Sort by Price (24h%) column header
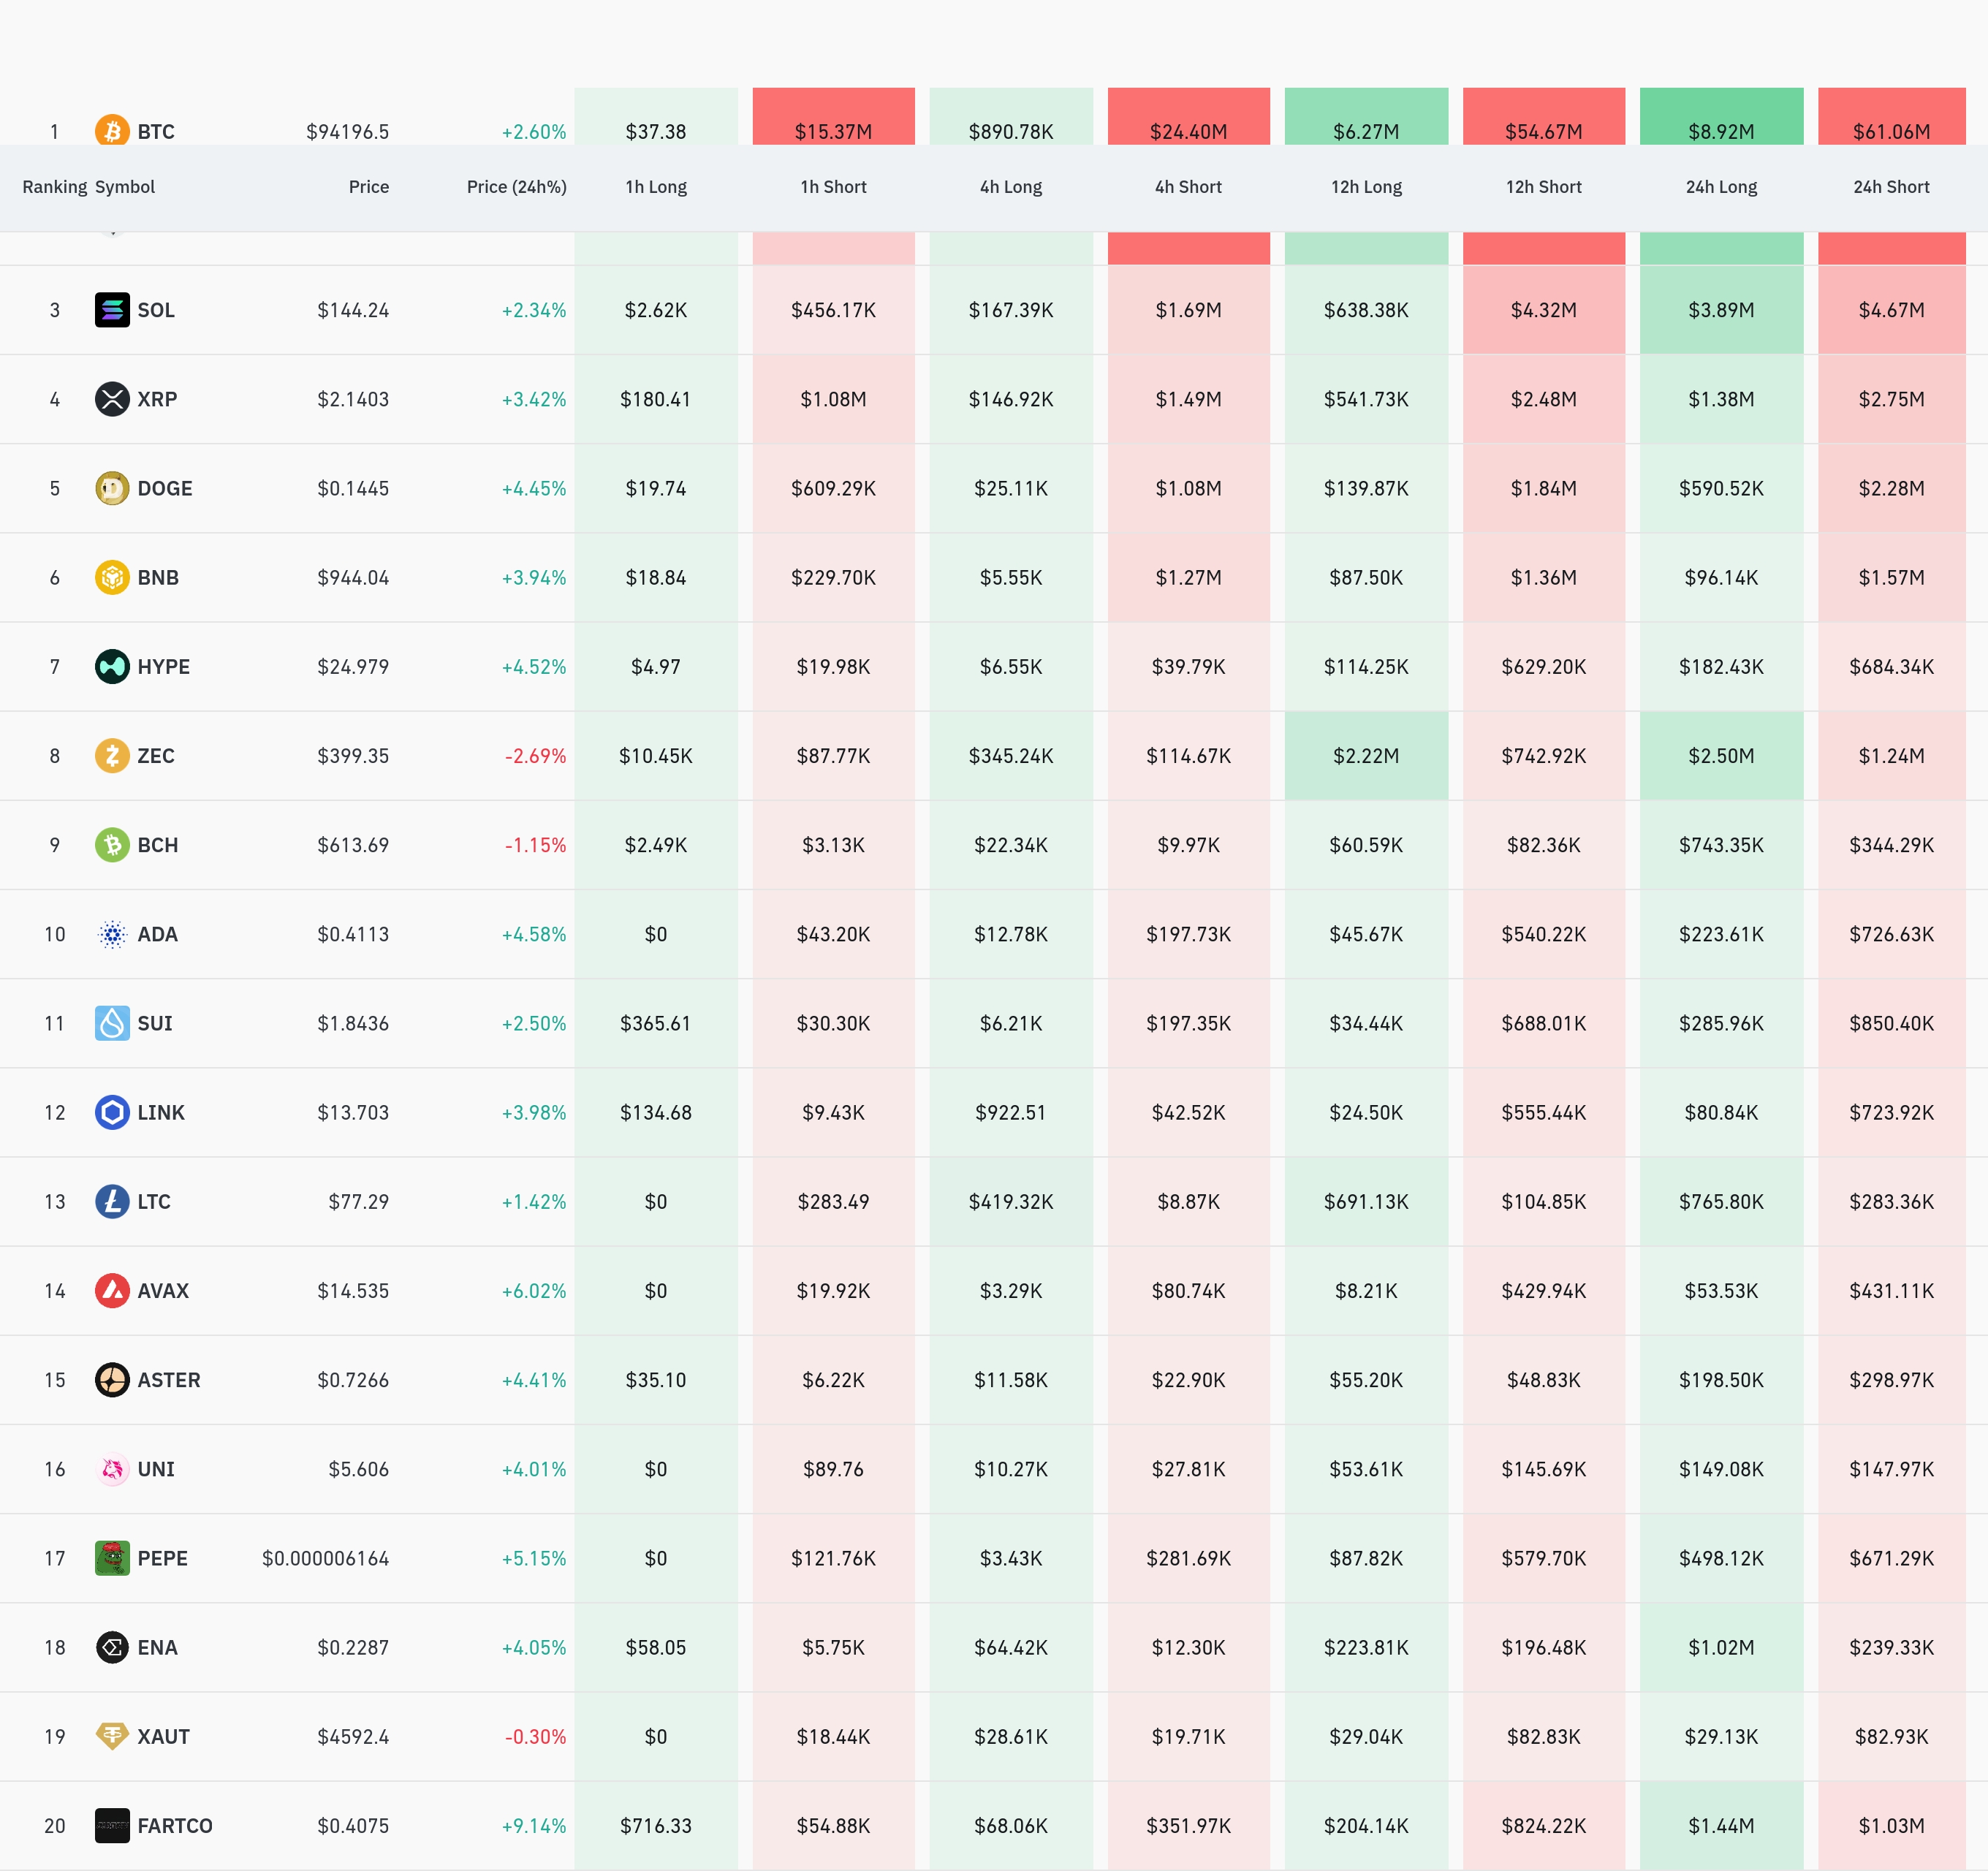Image resolution: width=1988 pixels, height=1871 pixels. point(516,187)
